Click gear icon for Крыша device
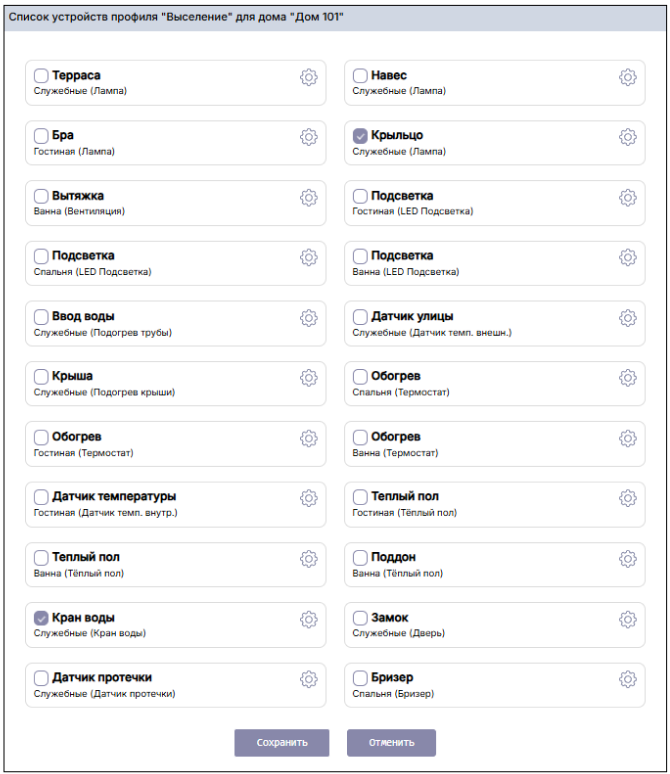670x774 pixels. point(309,378)
